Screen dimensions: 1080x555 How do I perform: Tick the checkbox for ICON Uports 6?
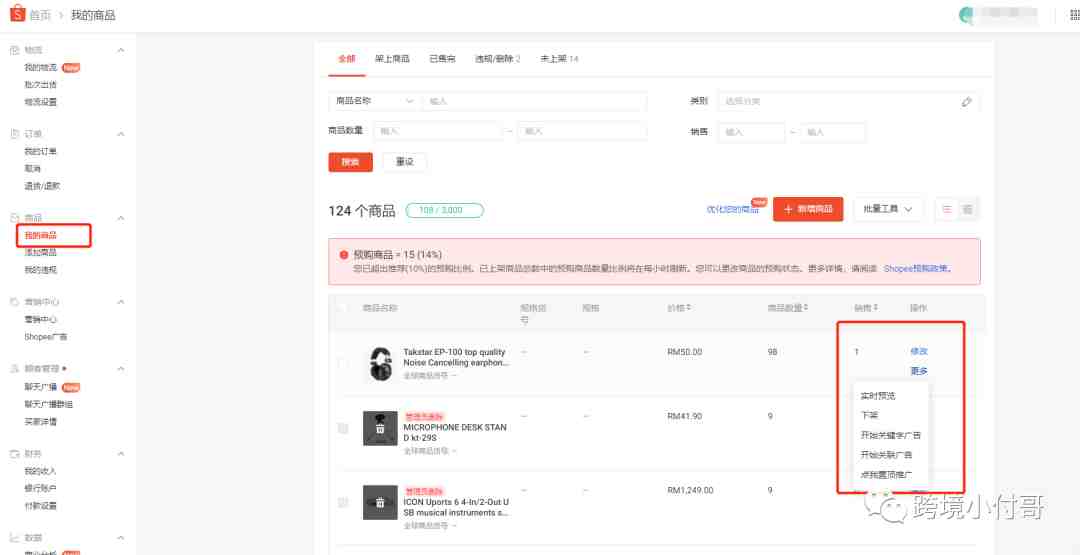click(x=343, y=503)
